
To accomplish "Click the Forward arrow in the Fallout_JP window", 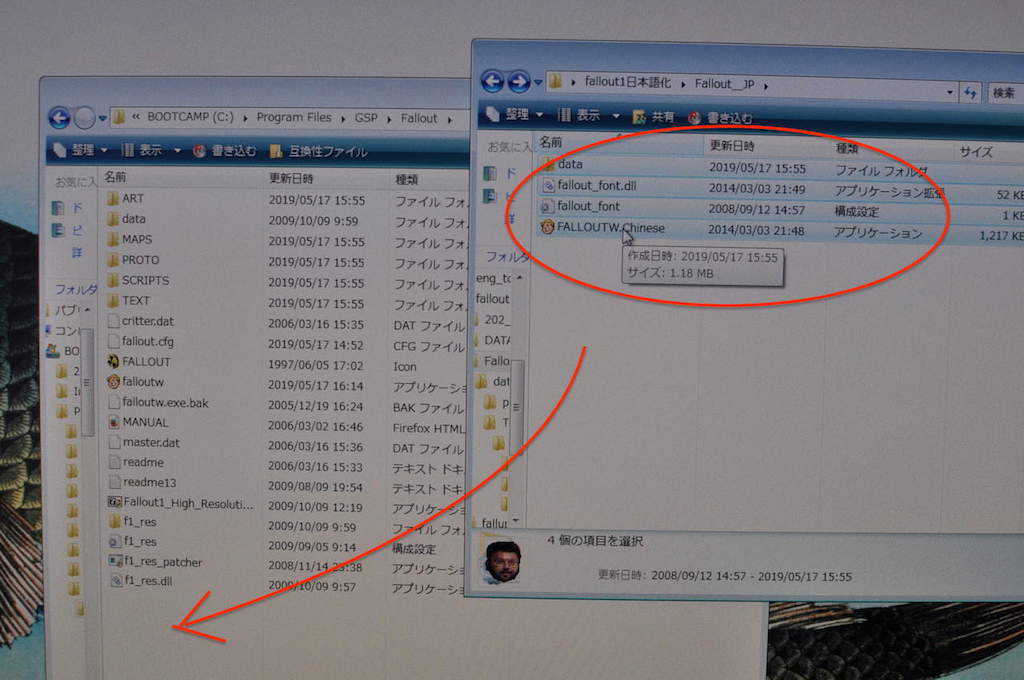I will point(519,82).
